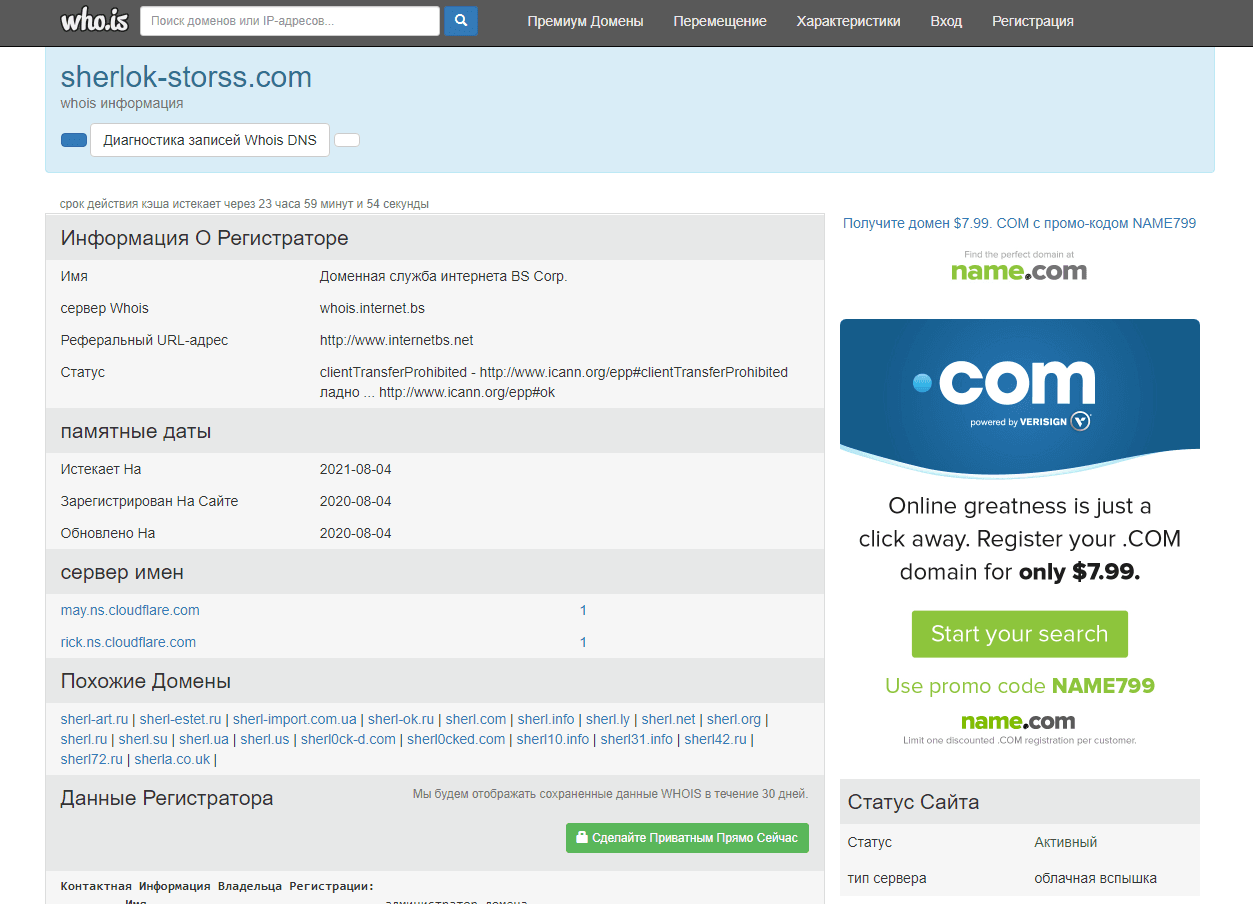Visit the sherl0cked.com similar domain link
Screen dimensions: 1253x904
click(x=456, y=739)
